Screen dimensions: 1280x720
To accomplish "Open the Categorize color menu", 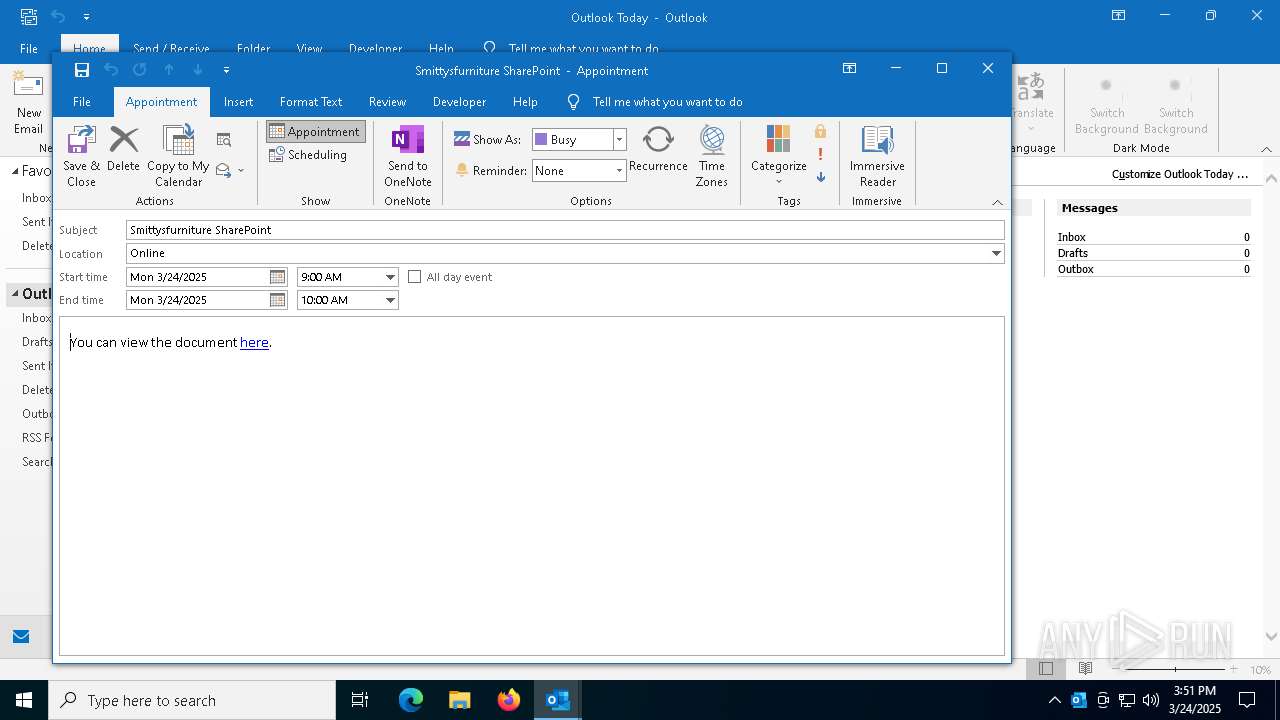I will [x=779, y=156].
